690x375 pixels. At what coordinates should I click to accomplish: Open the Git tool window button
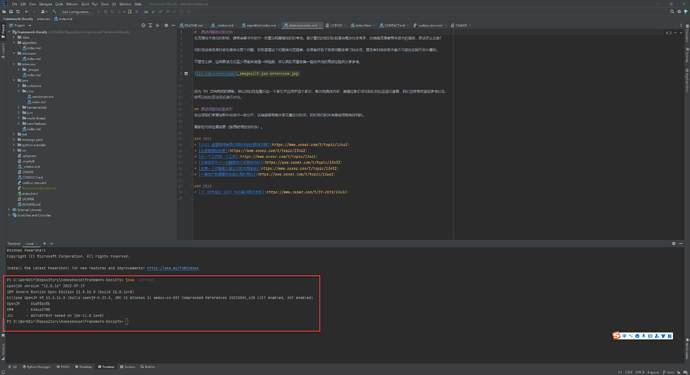coord(12,367)
